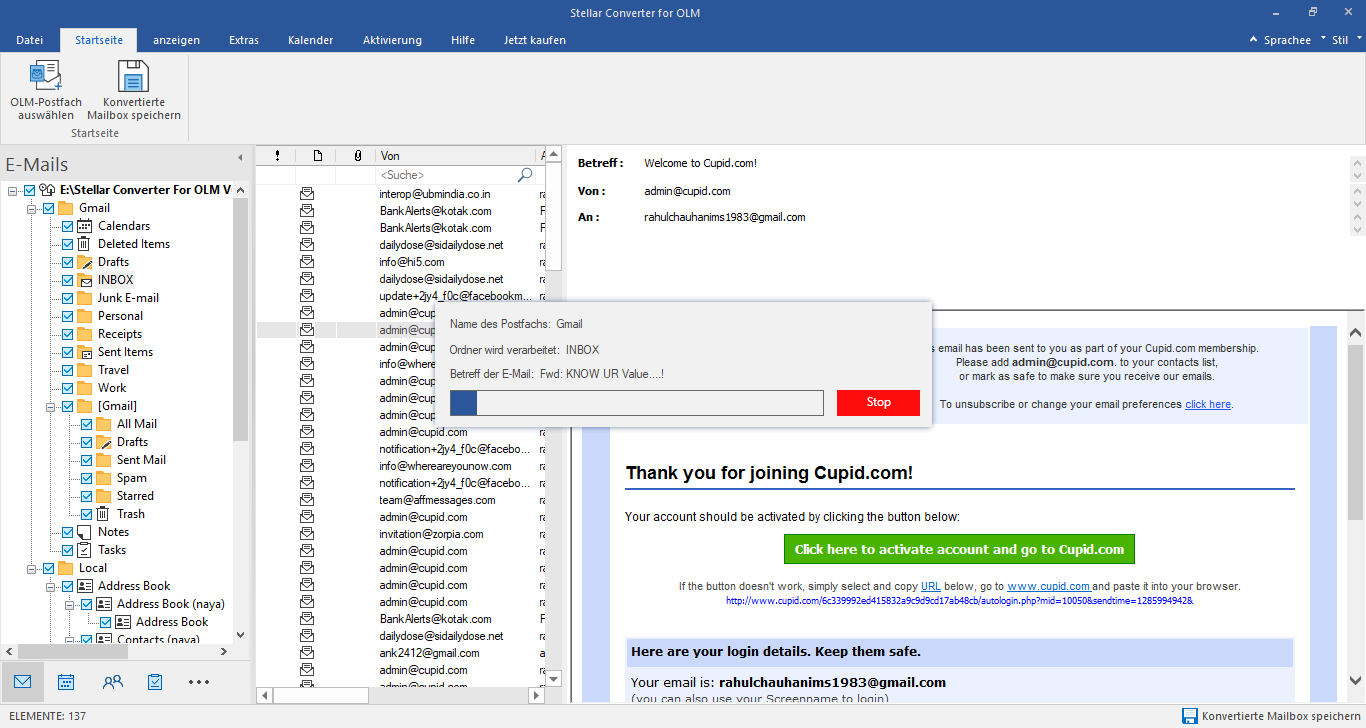This screenshot has height=728, width=1366.
Task: Open the tasks icon in bottom navigation
Action: (155, 682)
